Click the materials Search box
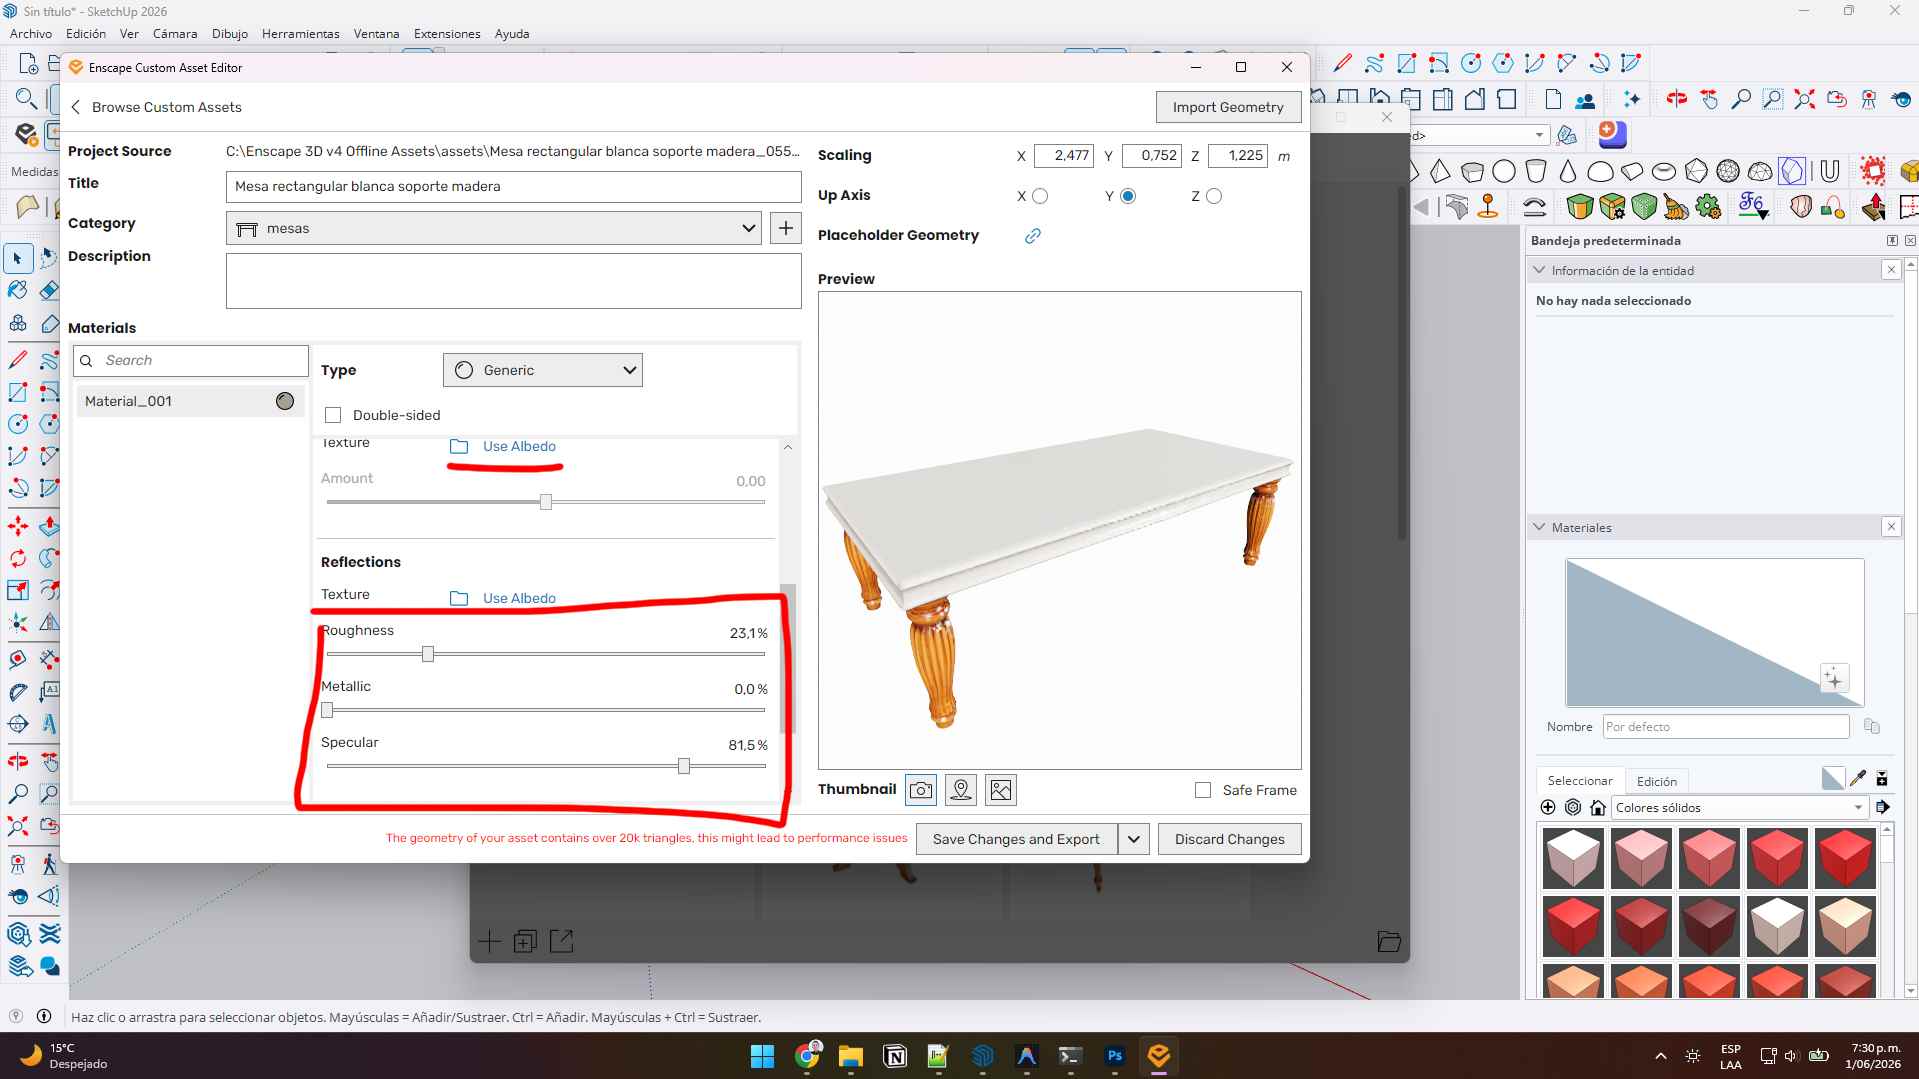The height and width of the screenshot is (1079, 1919). click(x=191, y=360)
